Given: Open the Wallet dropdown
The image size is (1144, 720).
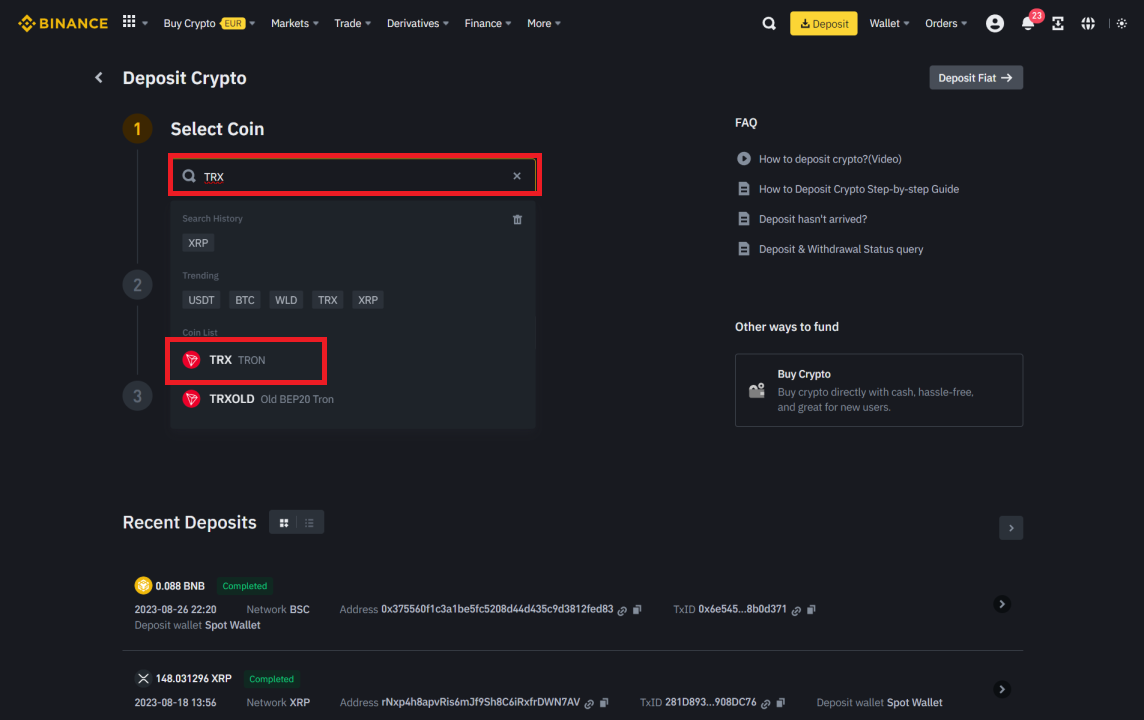Looking at the screenshot, I should [x=889, y=23].
